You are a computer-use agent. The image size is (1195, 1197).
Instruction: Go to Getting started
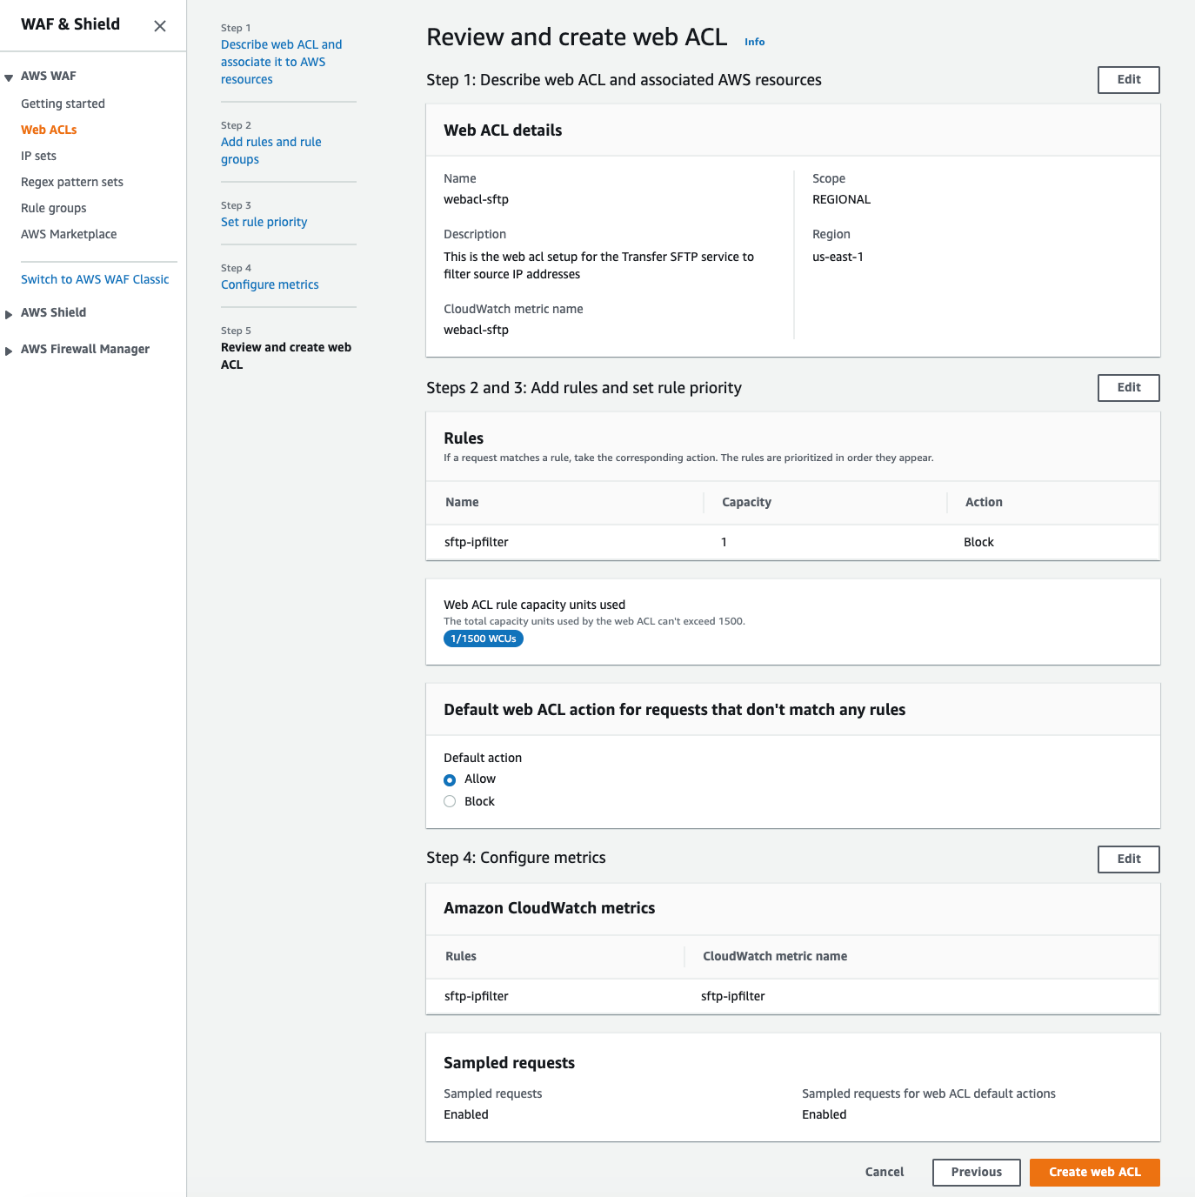pyautogui.click(x=62, y=103)
